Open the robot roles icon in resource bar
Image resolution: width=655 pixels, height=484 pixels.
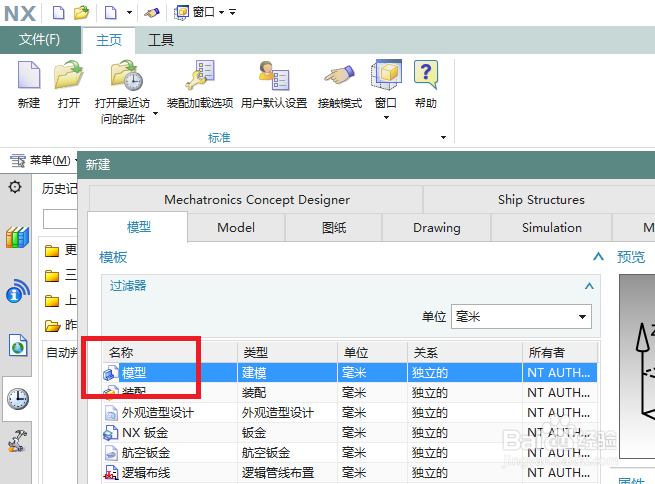point(18,442)
